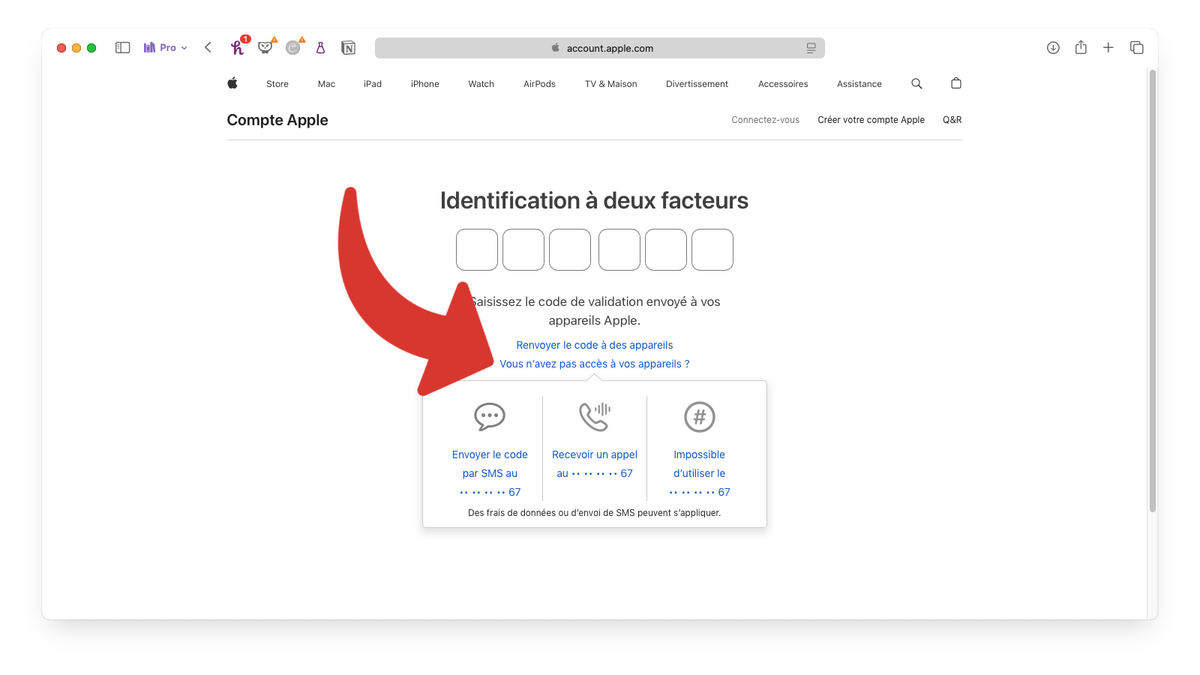Screen dimensions: 1200x675
Task: Open the owl-face extension icon with orange badge
Action: coord(266,47)
